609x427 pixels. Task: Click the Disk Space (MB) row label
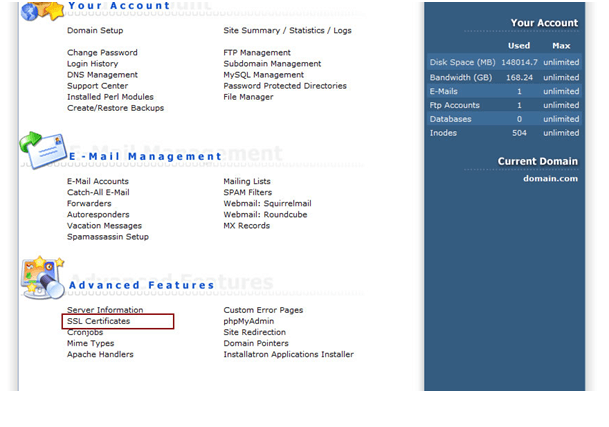(462, 62)
